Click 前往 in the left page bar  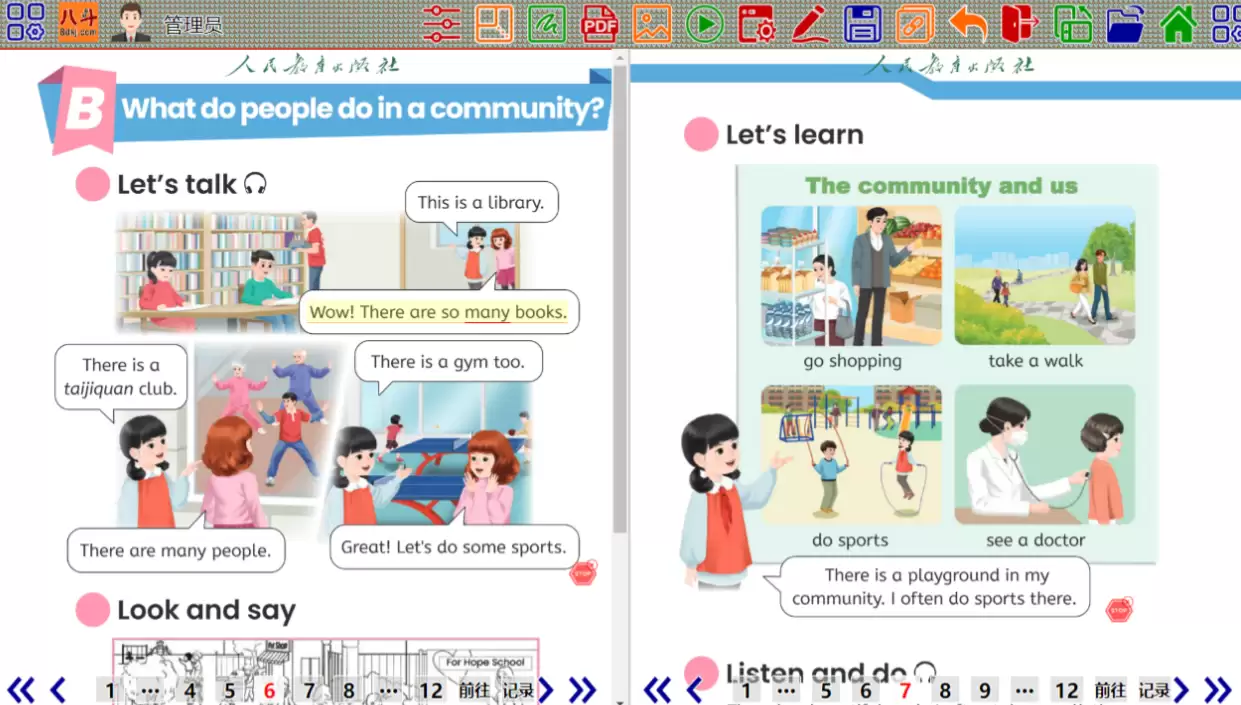(x=474, y=691)
